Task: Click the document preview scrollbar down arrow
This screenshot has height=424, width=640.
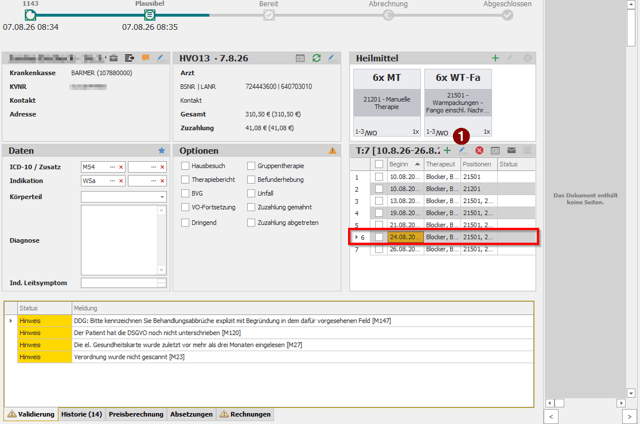Action: pyautogui.click(x=631, y=393)
